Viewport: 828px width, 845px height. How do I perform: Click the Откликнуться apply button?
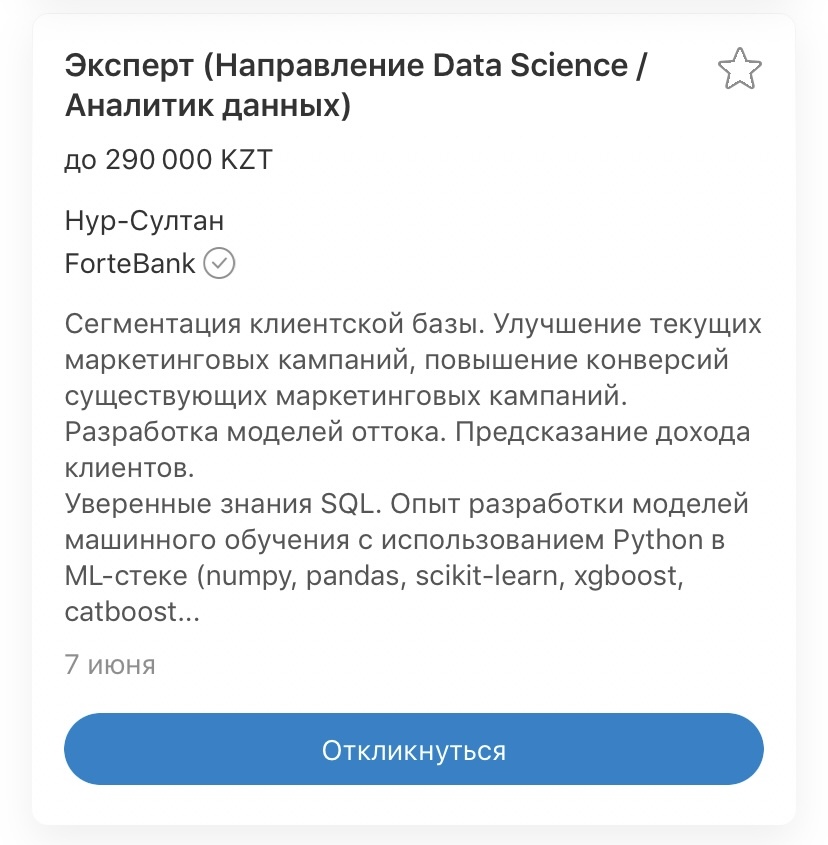(413, 749)
